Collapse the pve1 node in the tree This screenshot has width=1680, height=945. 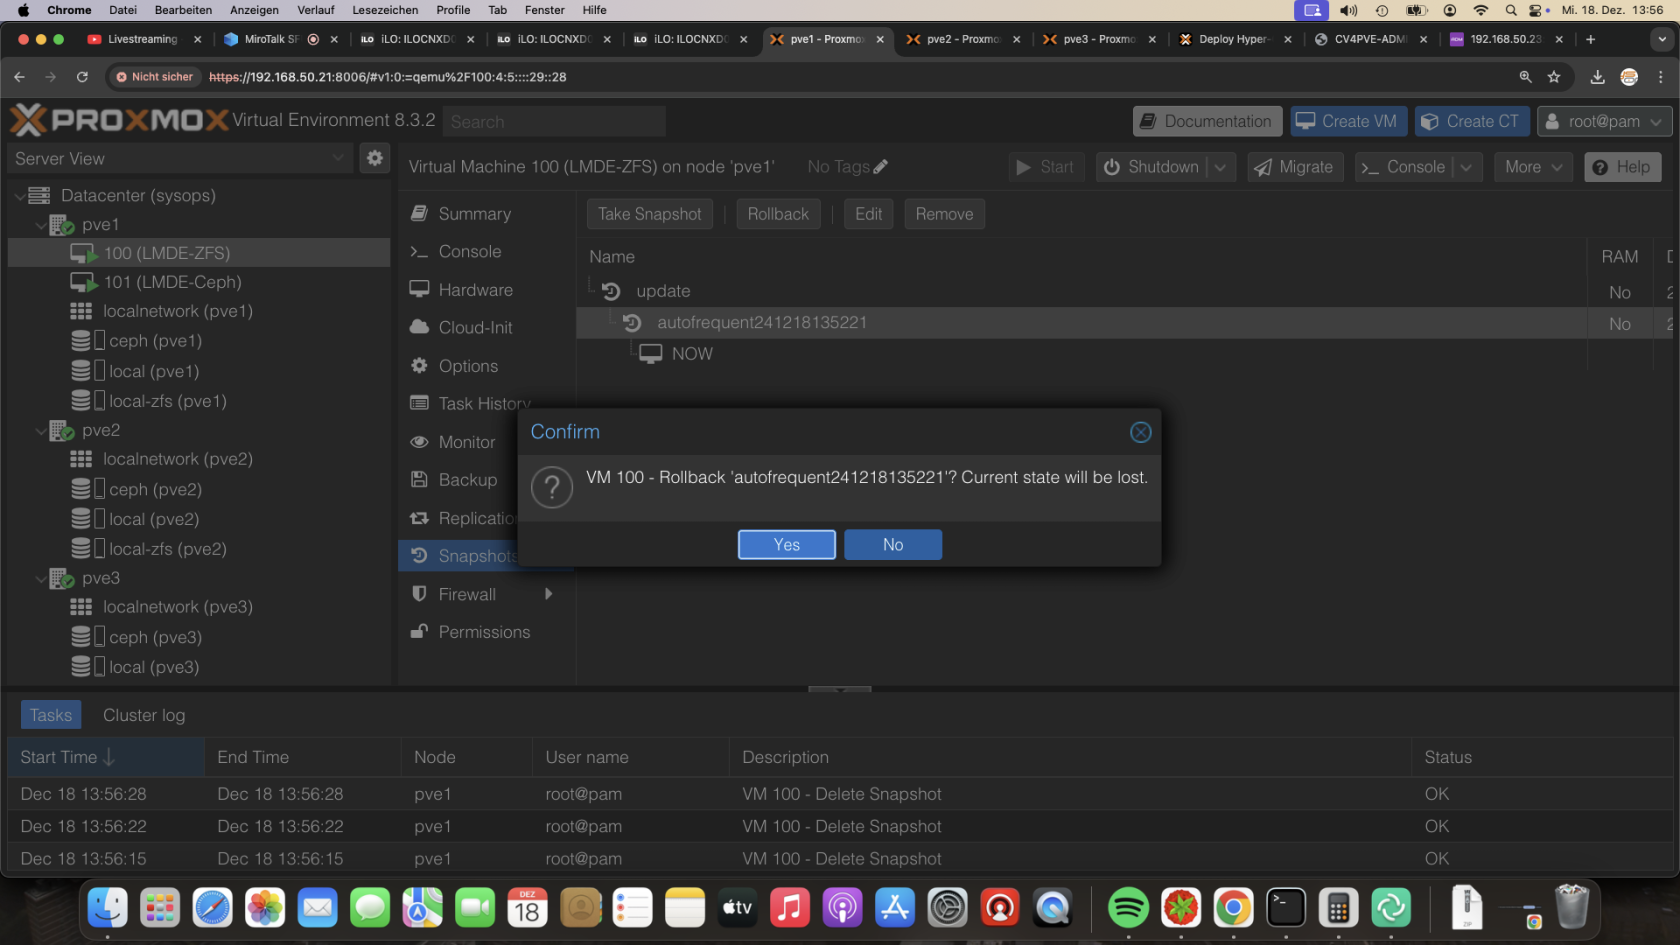tap(41, 225)
